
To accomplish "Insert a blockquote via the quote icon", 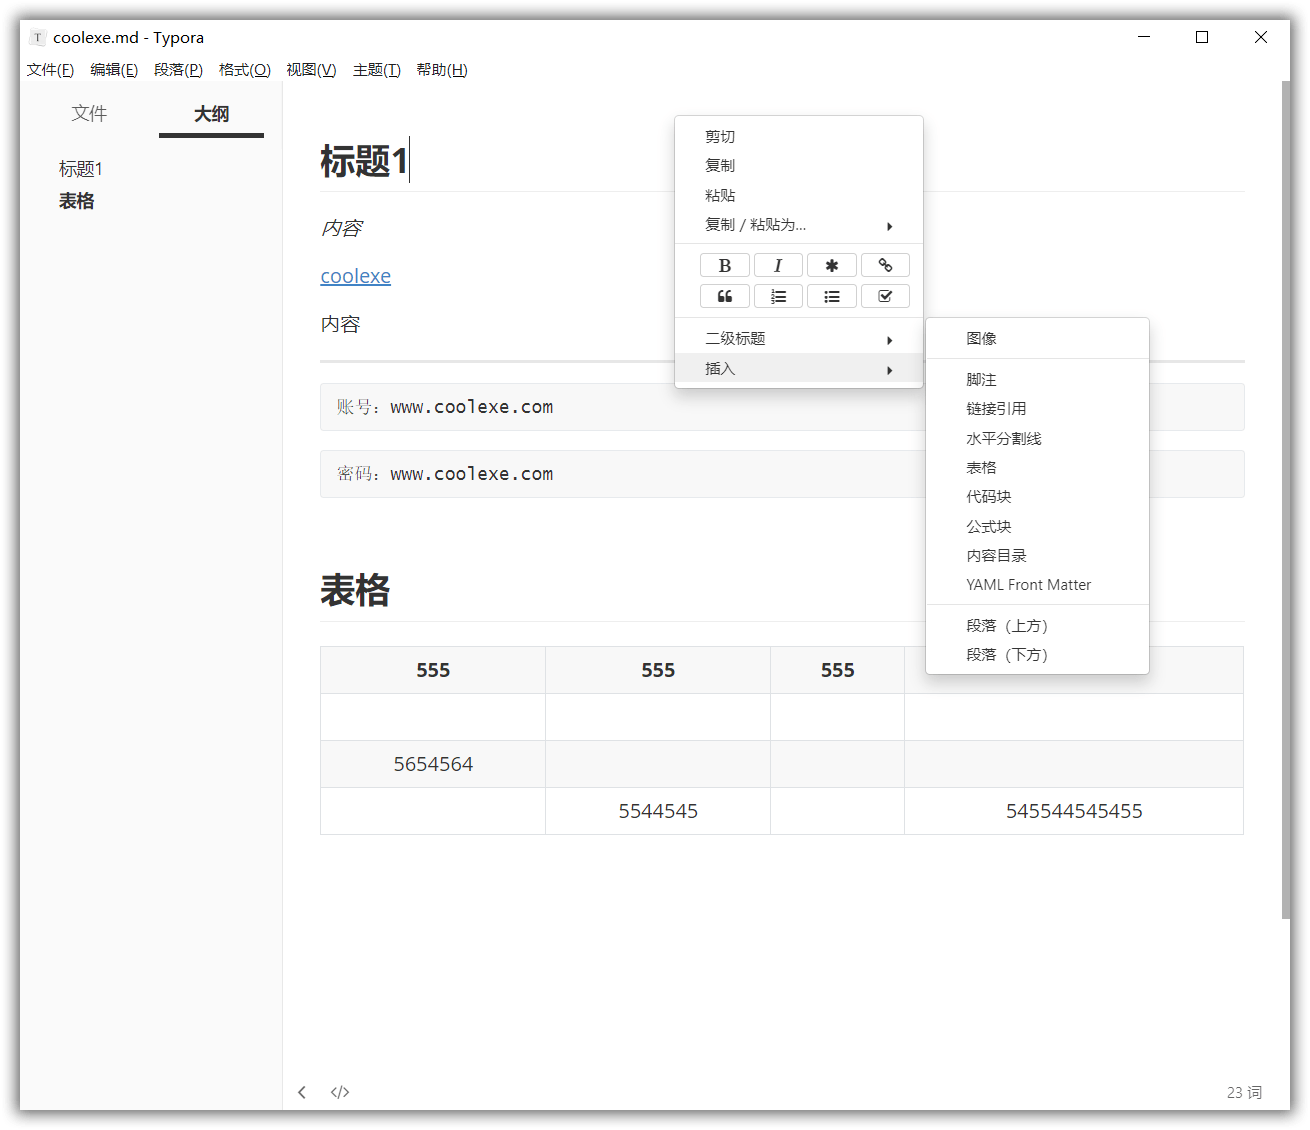I will pyautogui.click(x=724, y=295).
